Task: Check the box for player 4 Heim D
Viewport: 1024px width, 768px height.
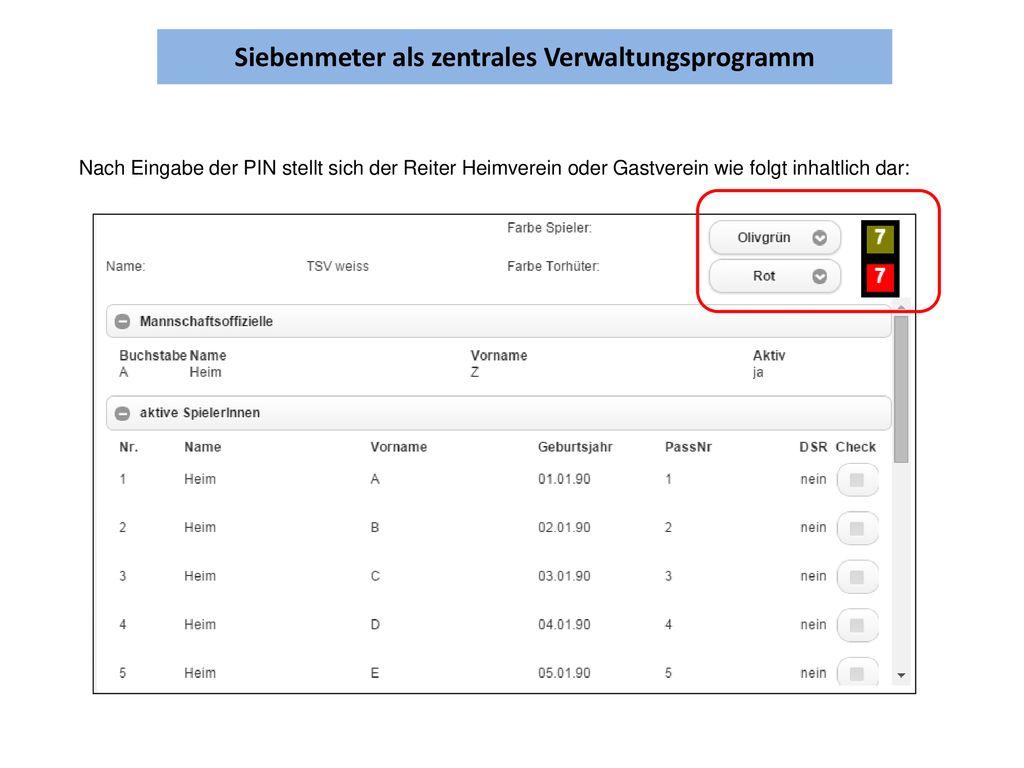Action: click(x=857, y=625)
